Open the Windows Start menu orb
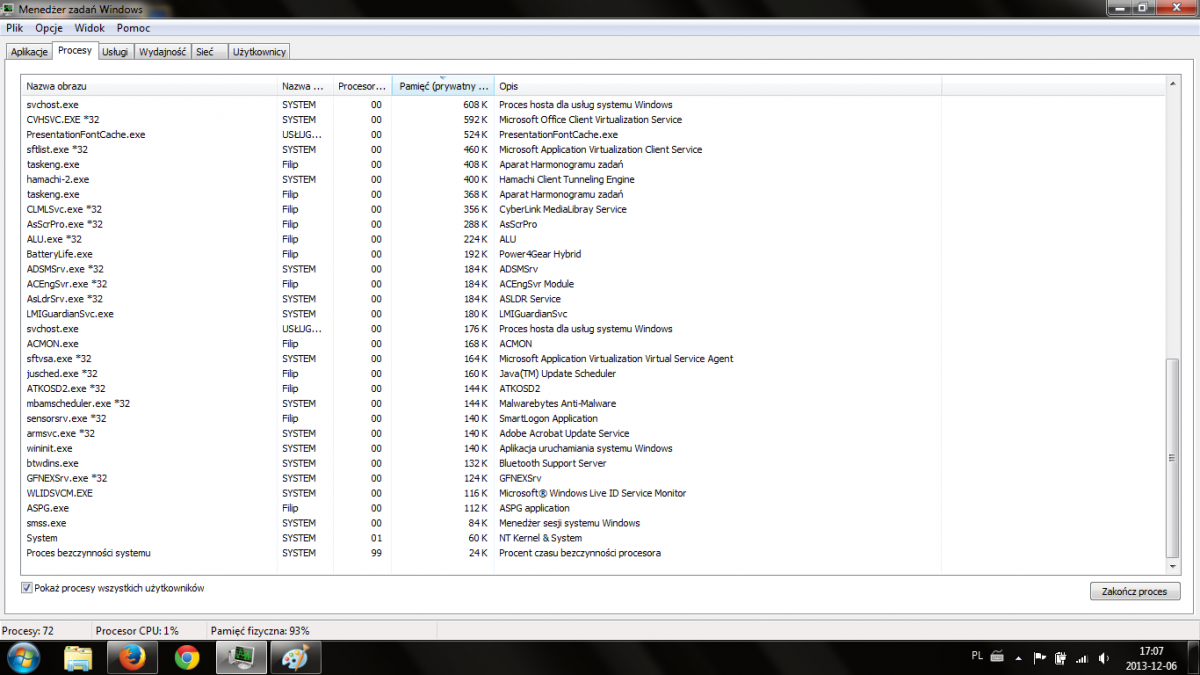Image resolution: width=1200 pixels, height=675 pixels. pyautogui.click(x=23, y=657)
